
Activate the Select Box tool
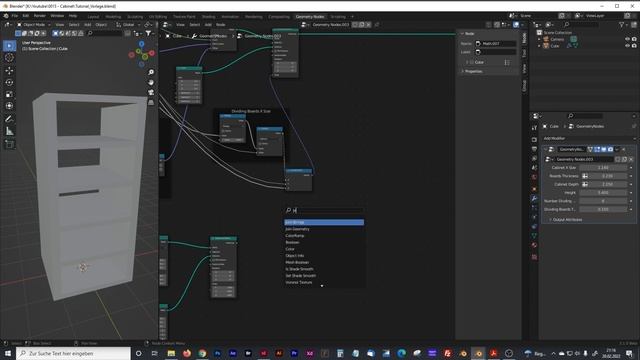pos(9,46)
